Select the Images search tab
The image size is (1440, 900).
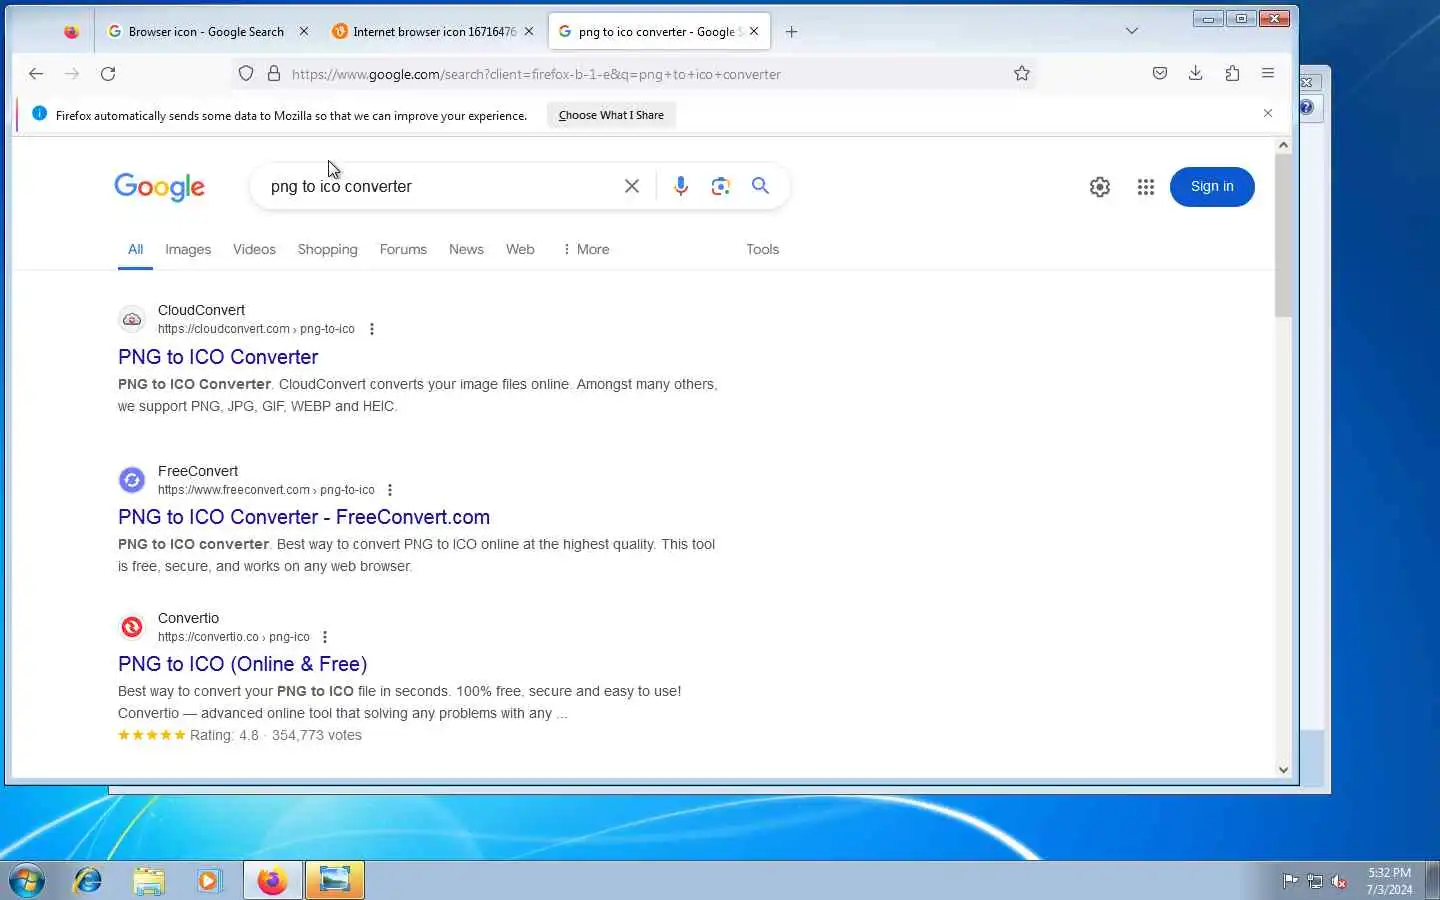pyautogui.click(x=188, y=249)
